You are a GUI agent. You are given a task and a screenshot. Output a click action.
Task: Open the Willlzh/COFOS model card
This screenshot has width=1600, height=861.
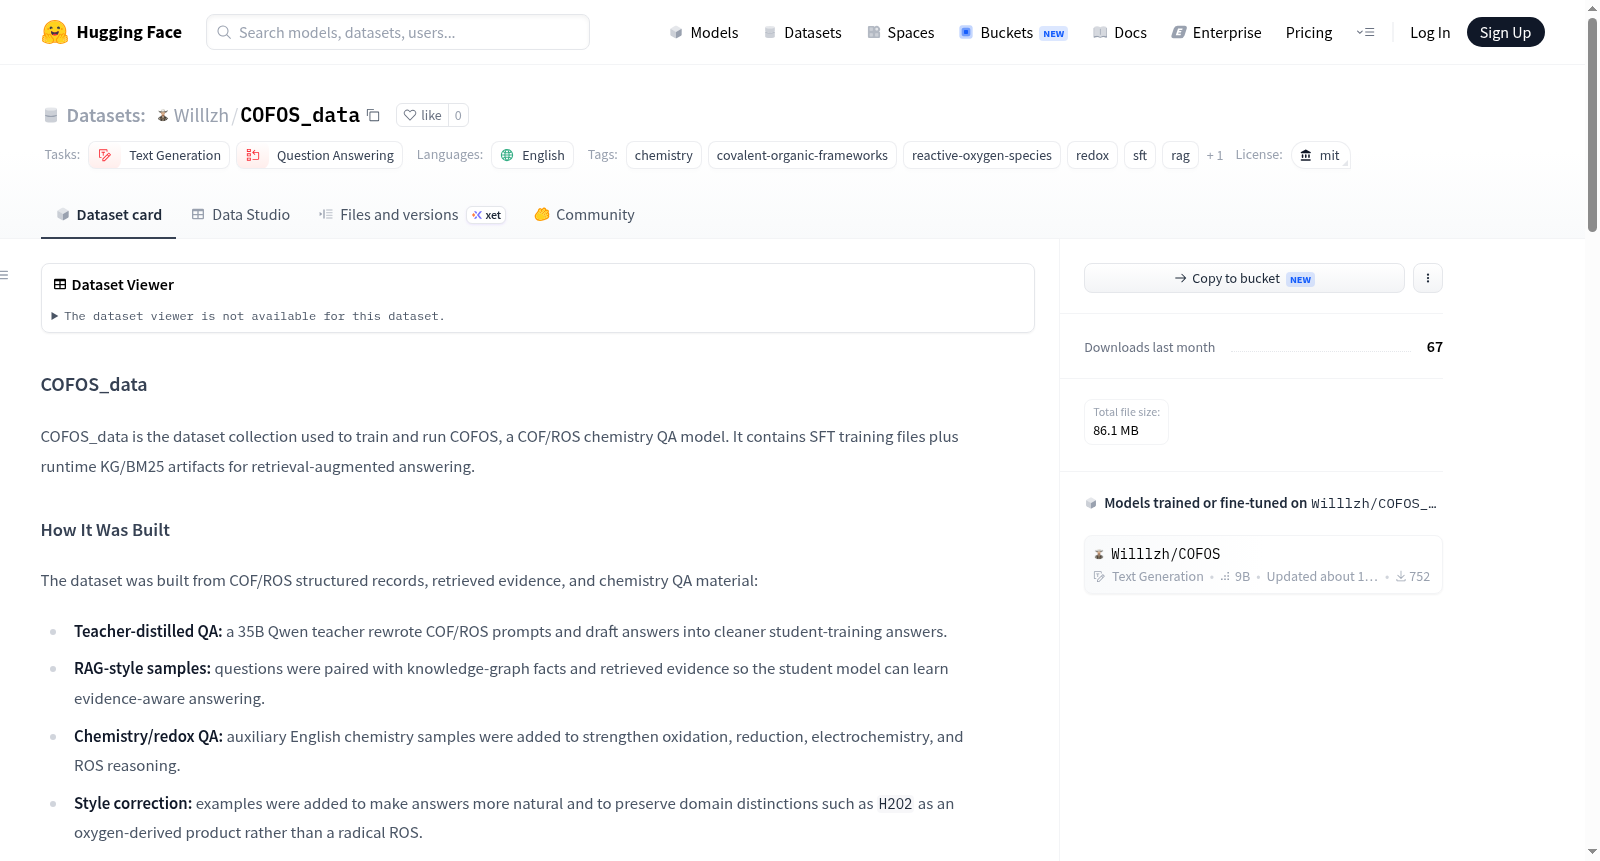tap(1263, 565)
